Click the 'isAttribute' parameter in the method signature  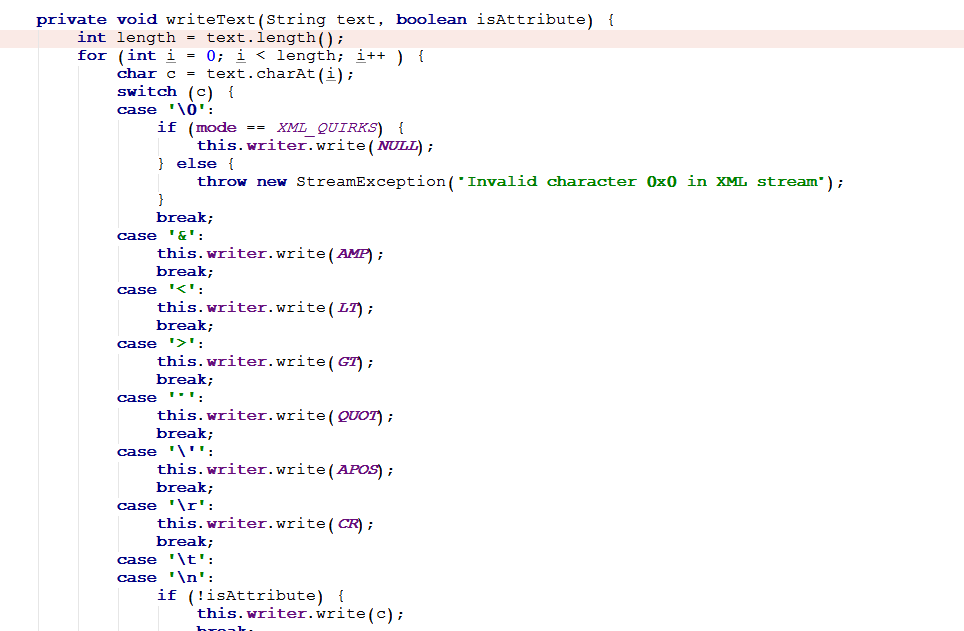pos(531,20)
